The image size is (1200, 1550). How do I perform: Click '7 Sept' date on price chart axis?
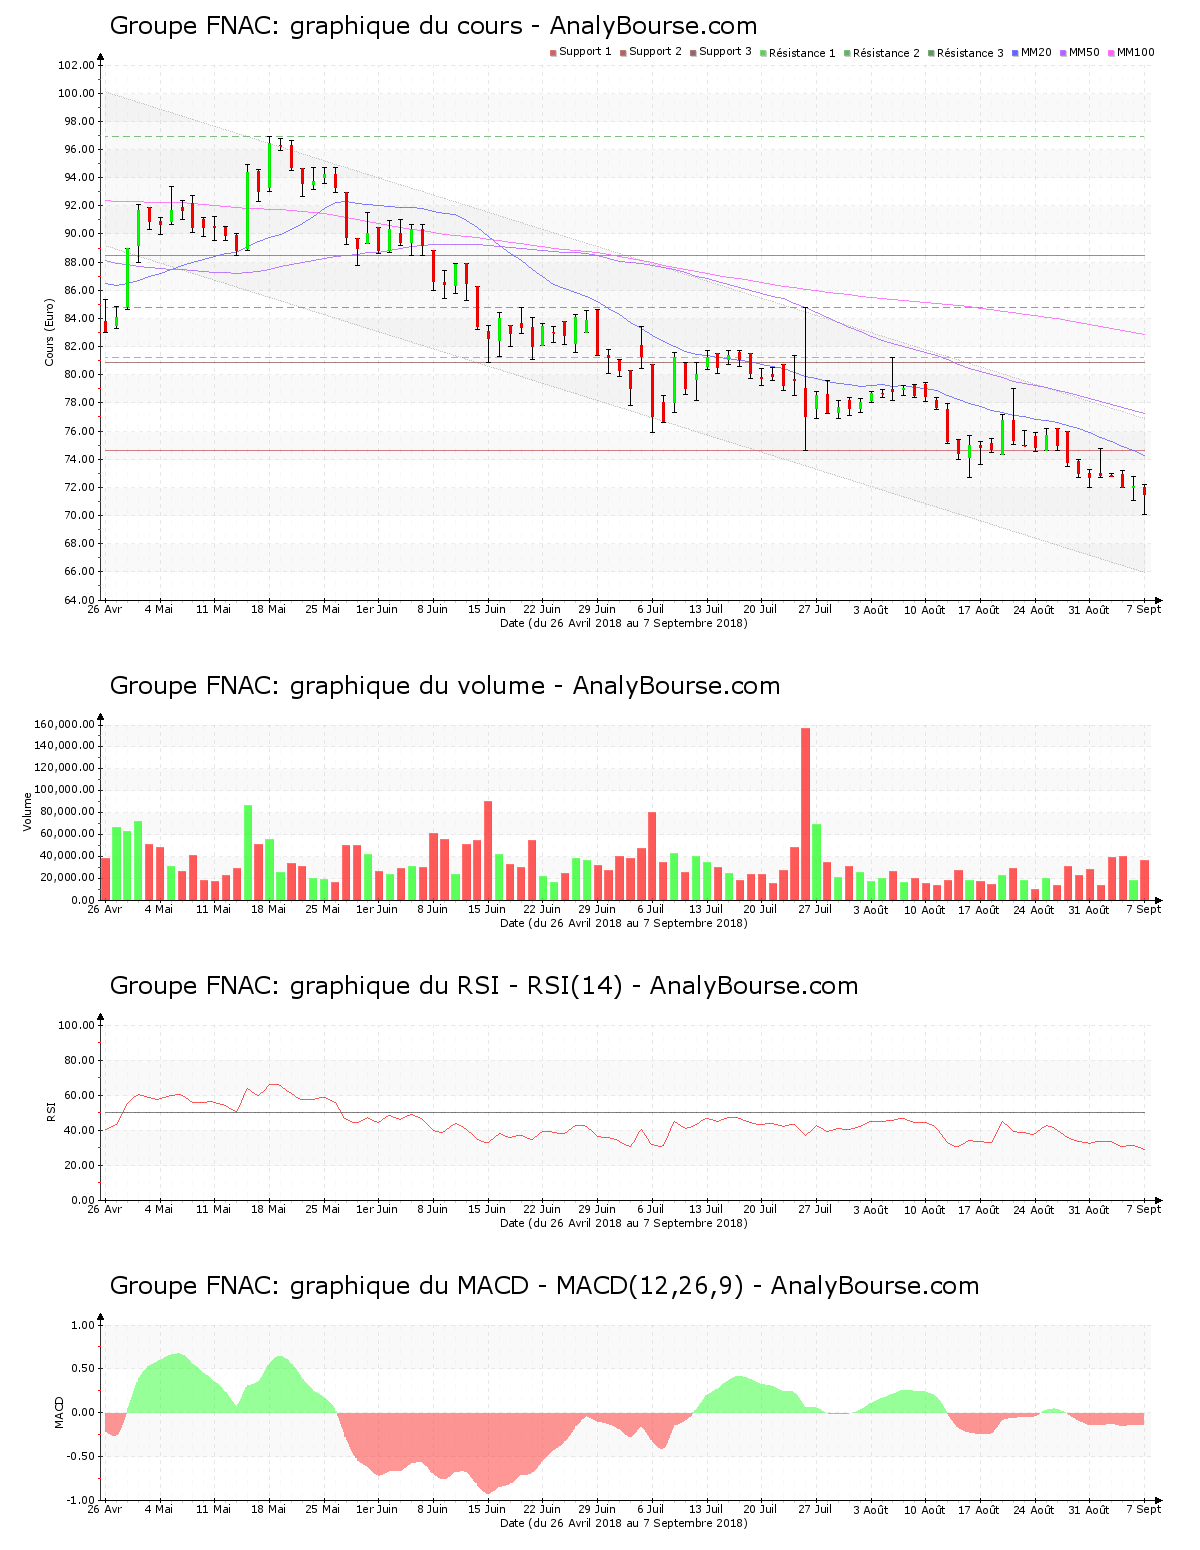pos(1144,609)
